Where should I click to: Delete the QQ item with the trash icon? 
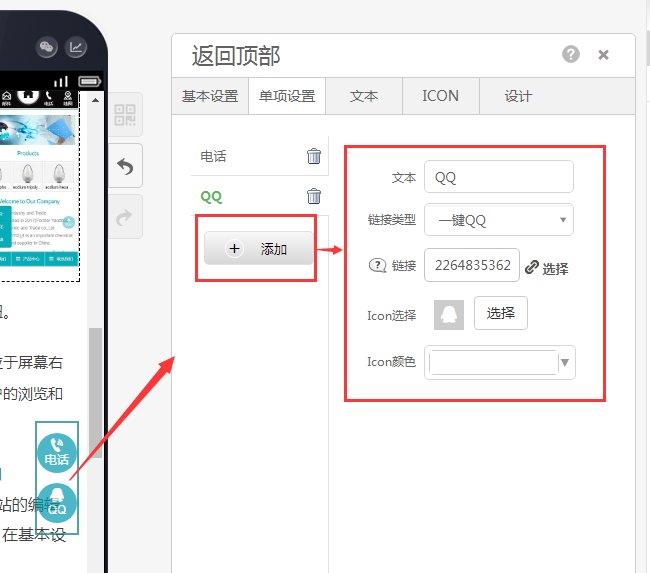point(314,196)
